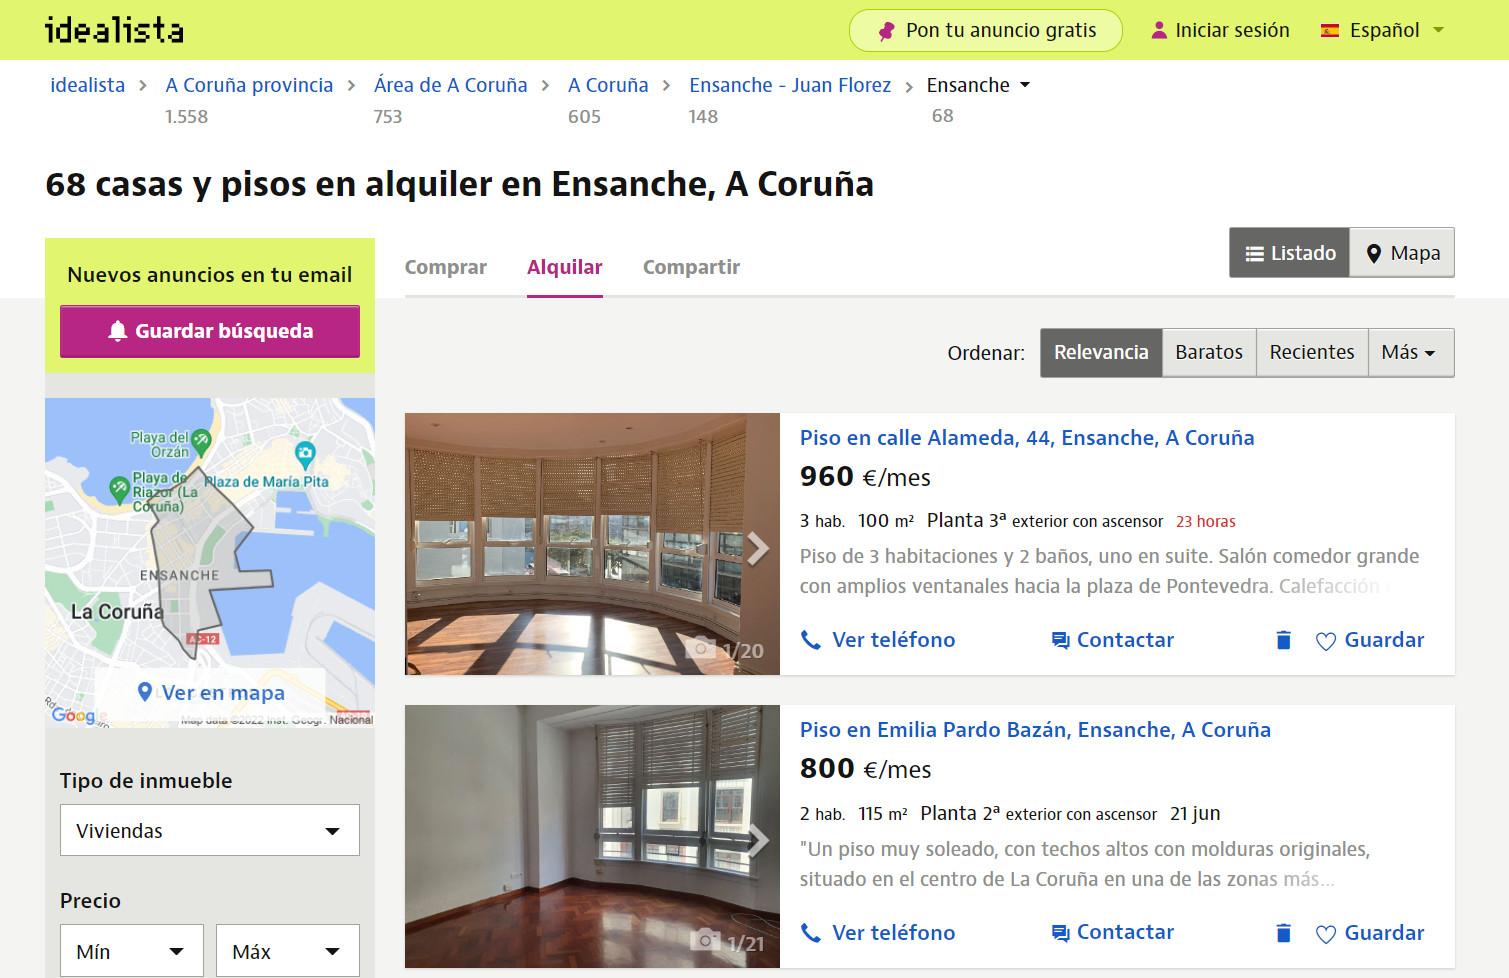Viewport: 1509px width, 978px height.
Task: Open the Mín price dropdown
Action: [x=131, y=951]
